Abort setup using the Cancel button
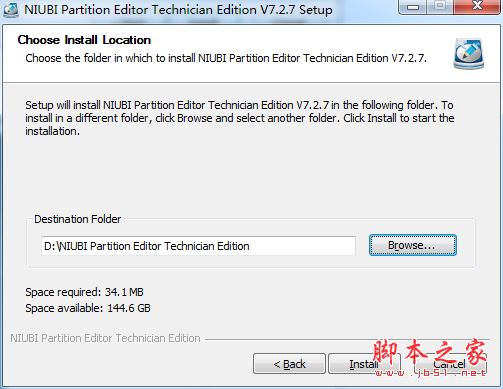Image resolution: width=503 pixels, height=389 pixels. (x=450, y=364)
